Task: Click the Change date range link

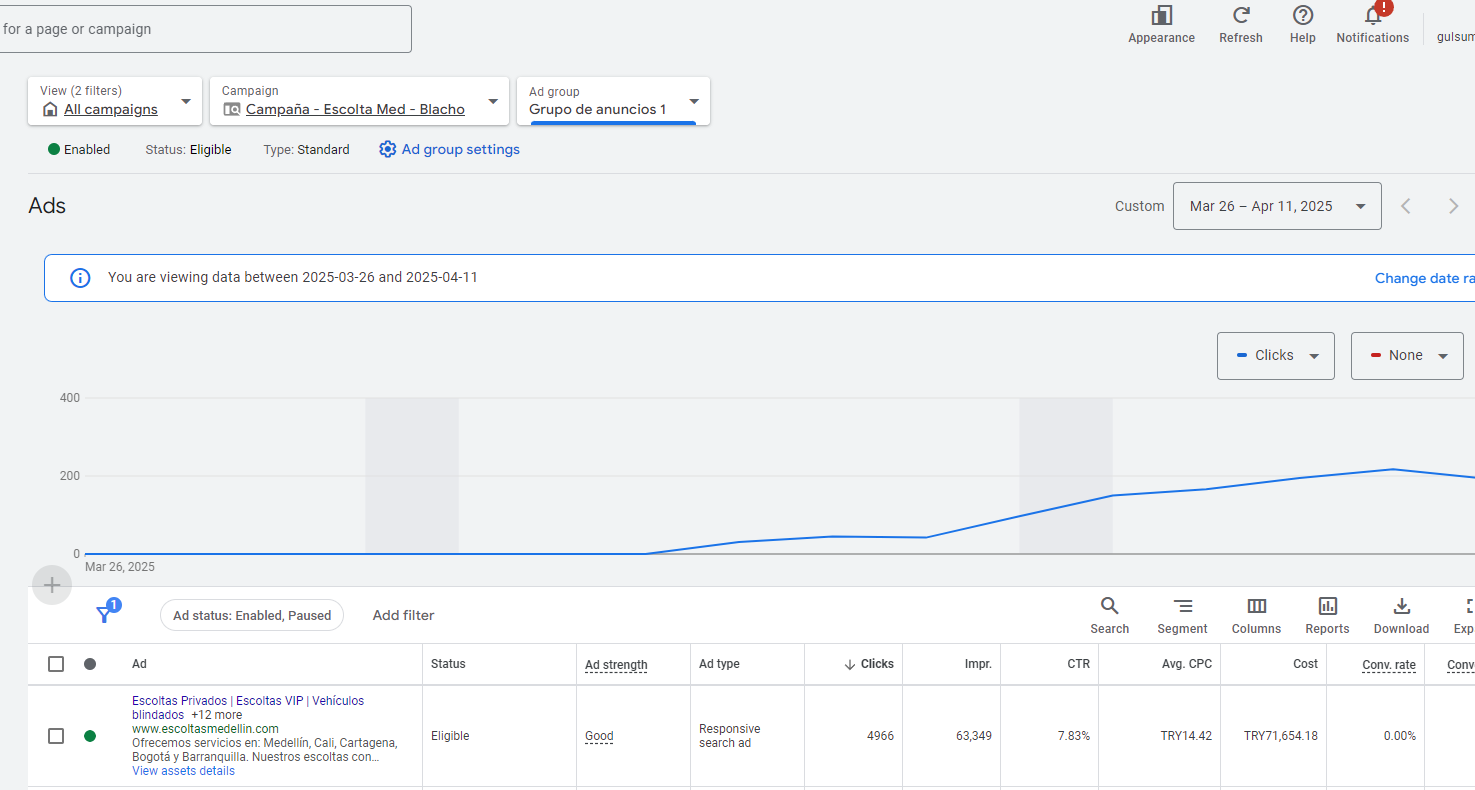Action: [1425, 278]
